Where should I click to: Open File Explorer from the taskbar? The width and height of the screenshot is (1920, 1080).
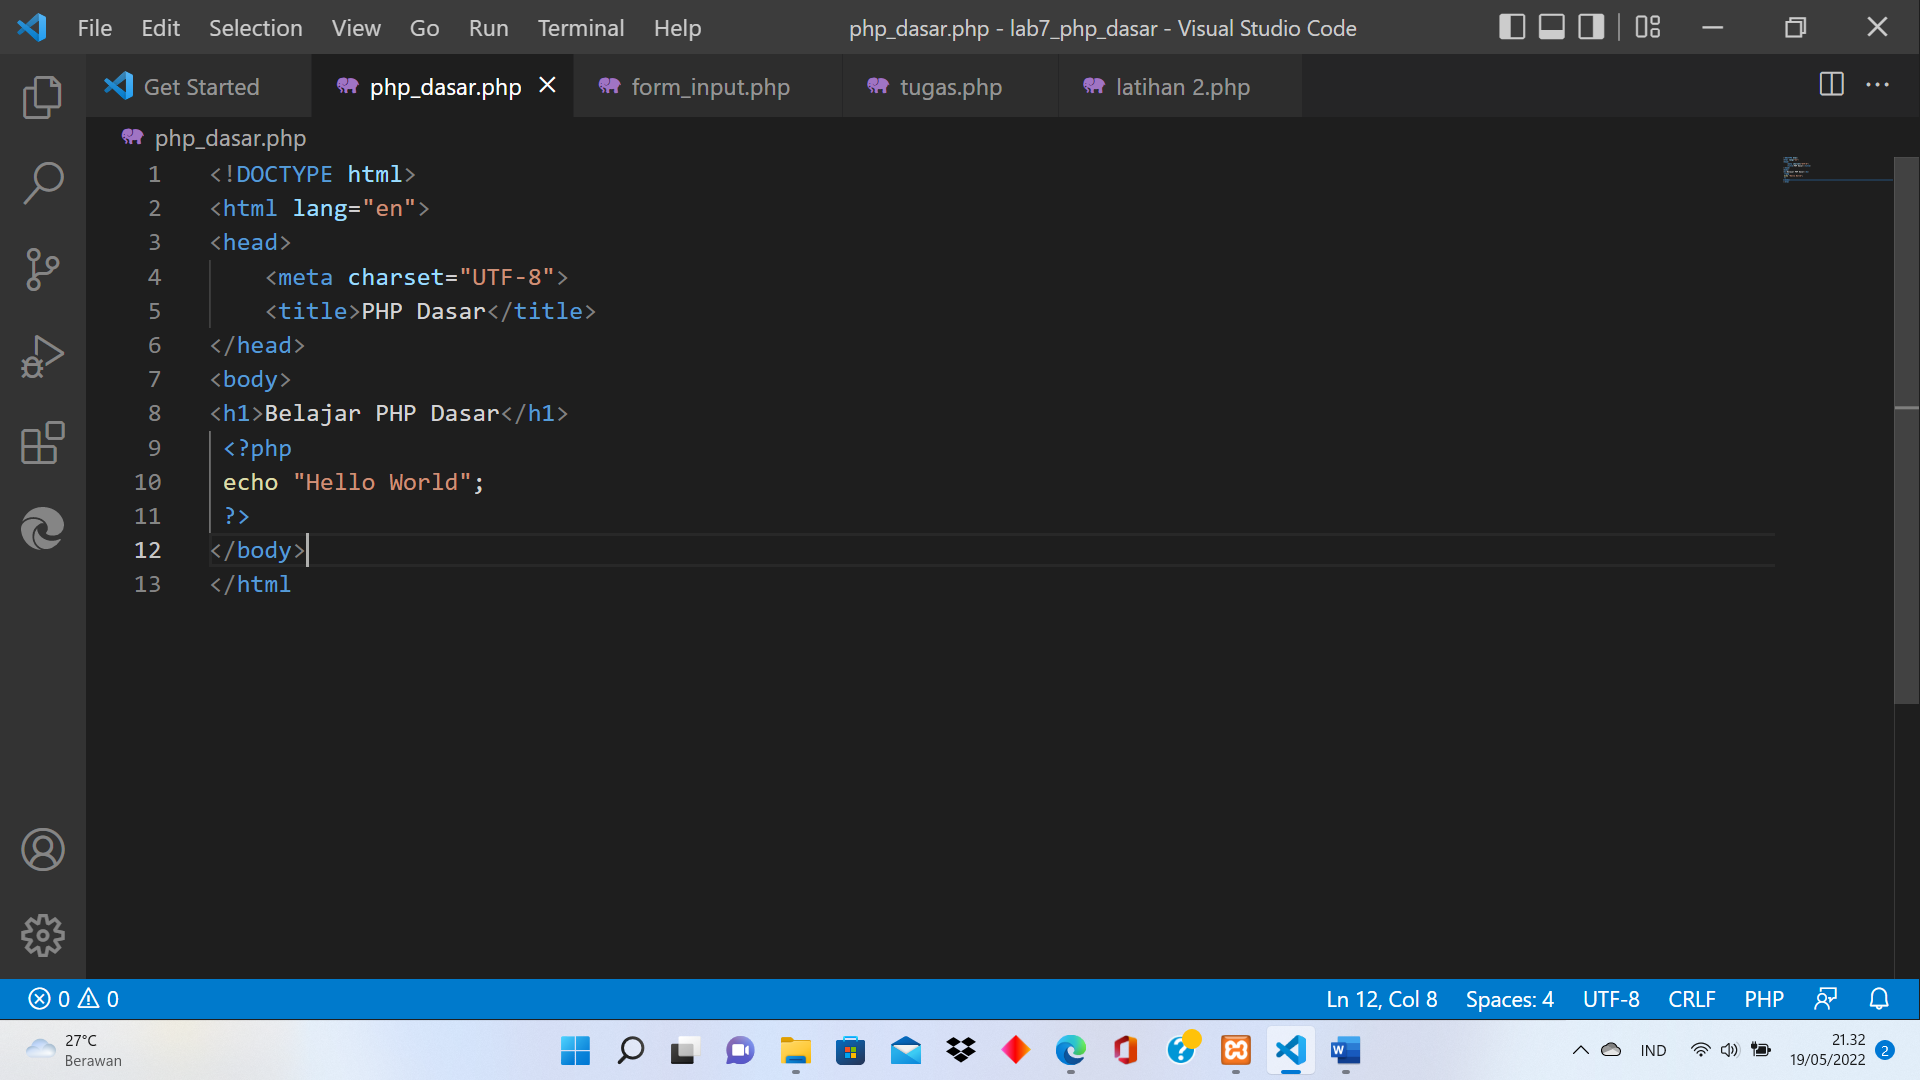(x=796, y=1050)
